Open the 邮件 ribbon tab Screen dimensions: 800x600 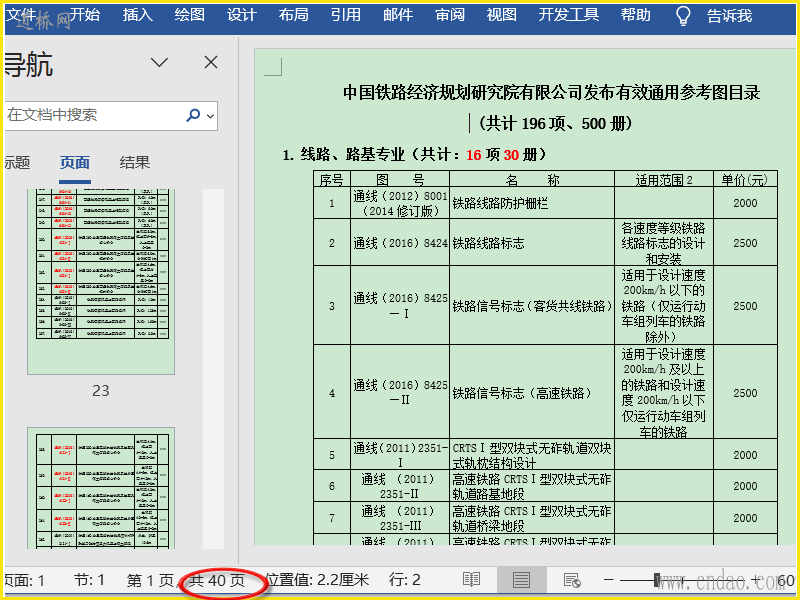pyautogui.click(x=398, y=15)
